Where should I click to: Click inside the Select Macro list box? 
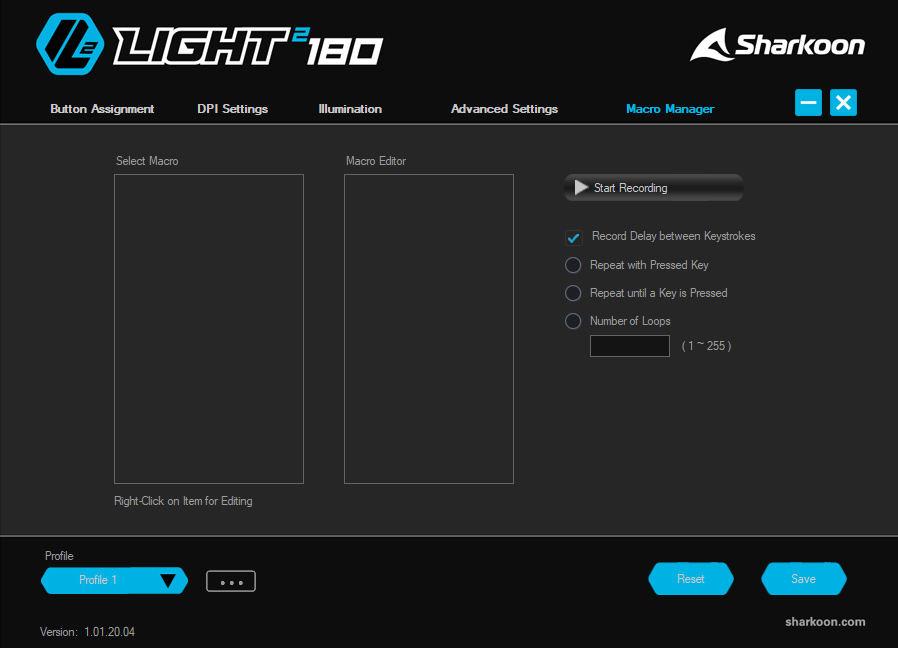[x=209, y=329]
